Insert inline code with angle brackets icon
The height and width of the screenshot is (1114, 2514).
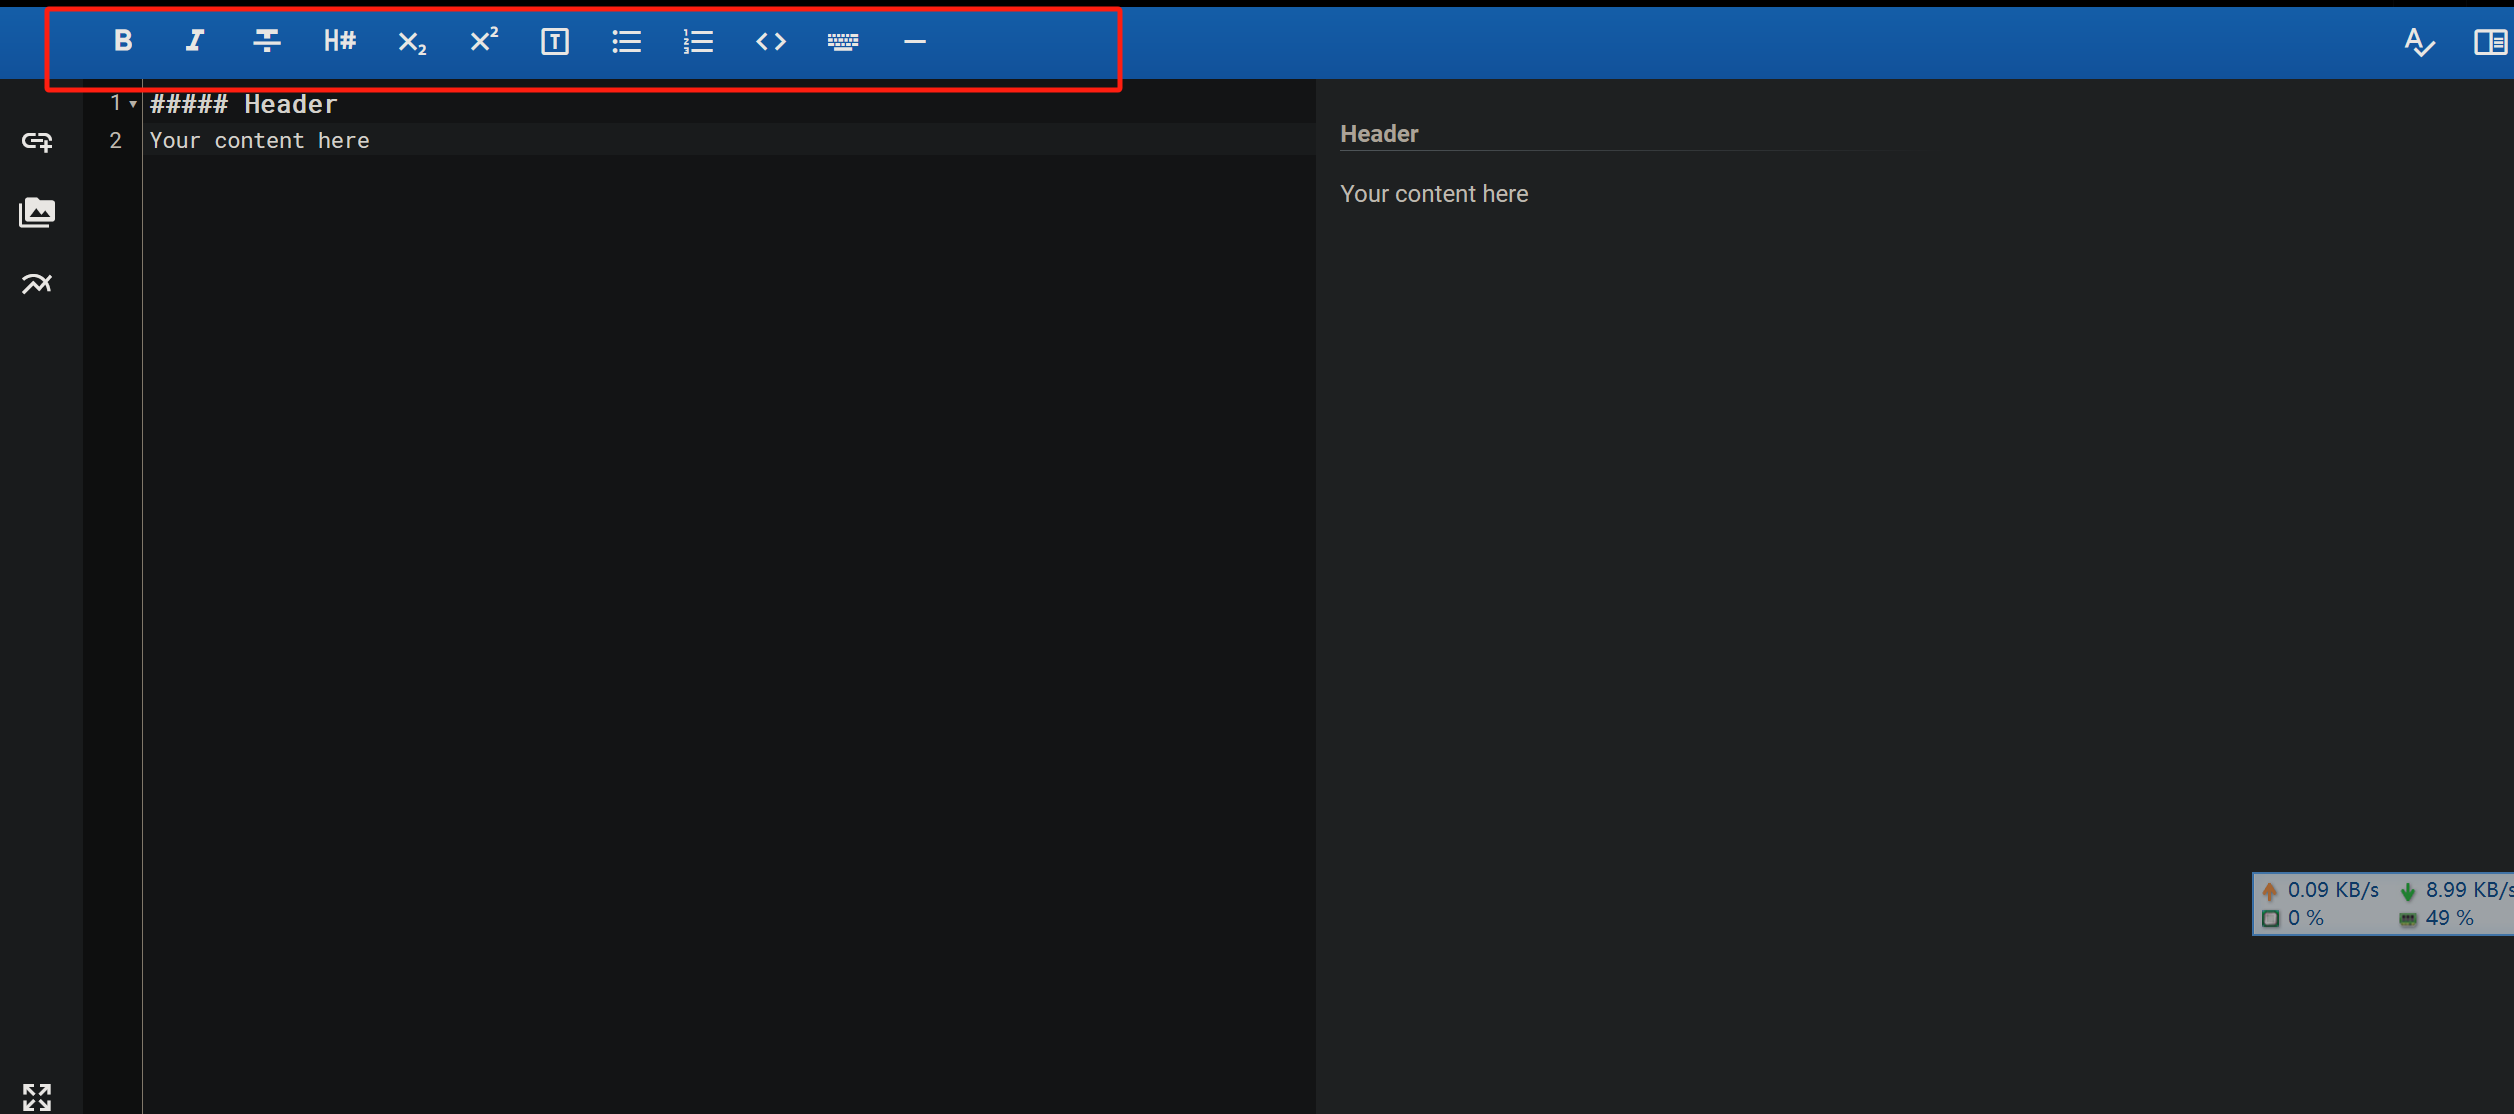771,42
